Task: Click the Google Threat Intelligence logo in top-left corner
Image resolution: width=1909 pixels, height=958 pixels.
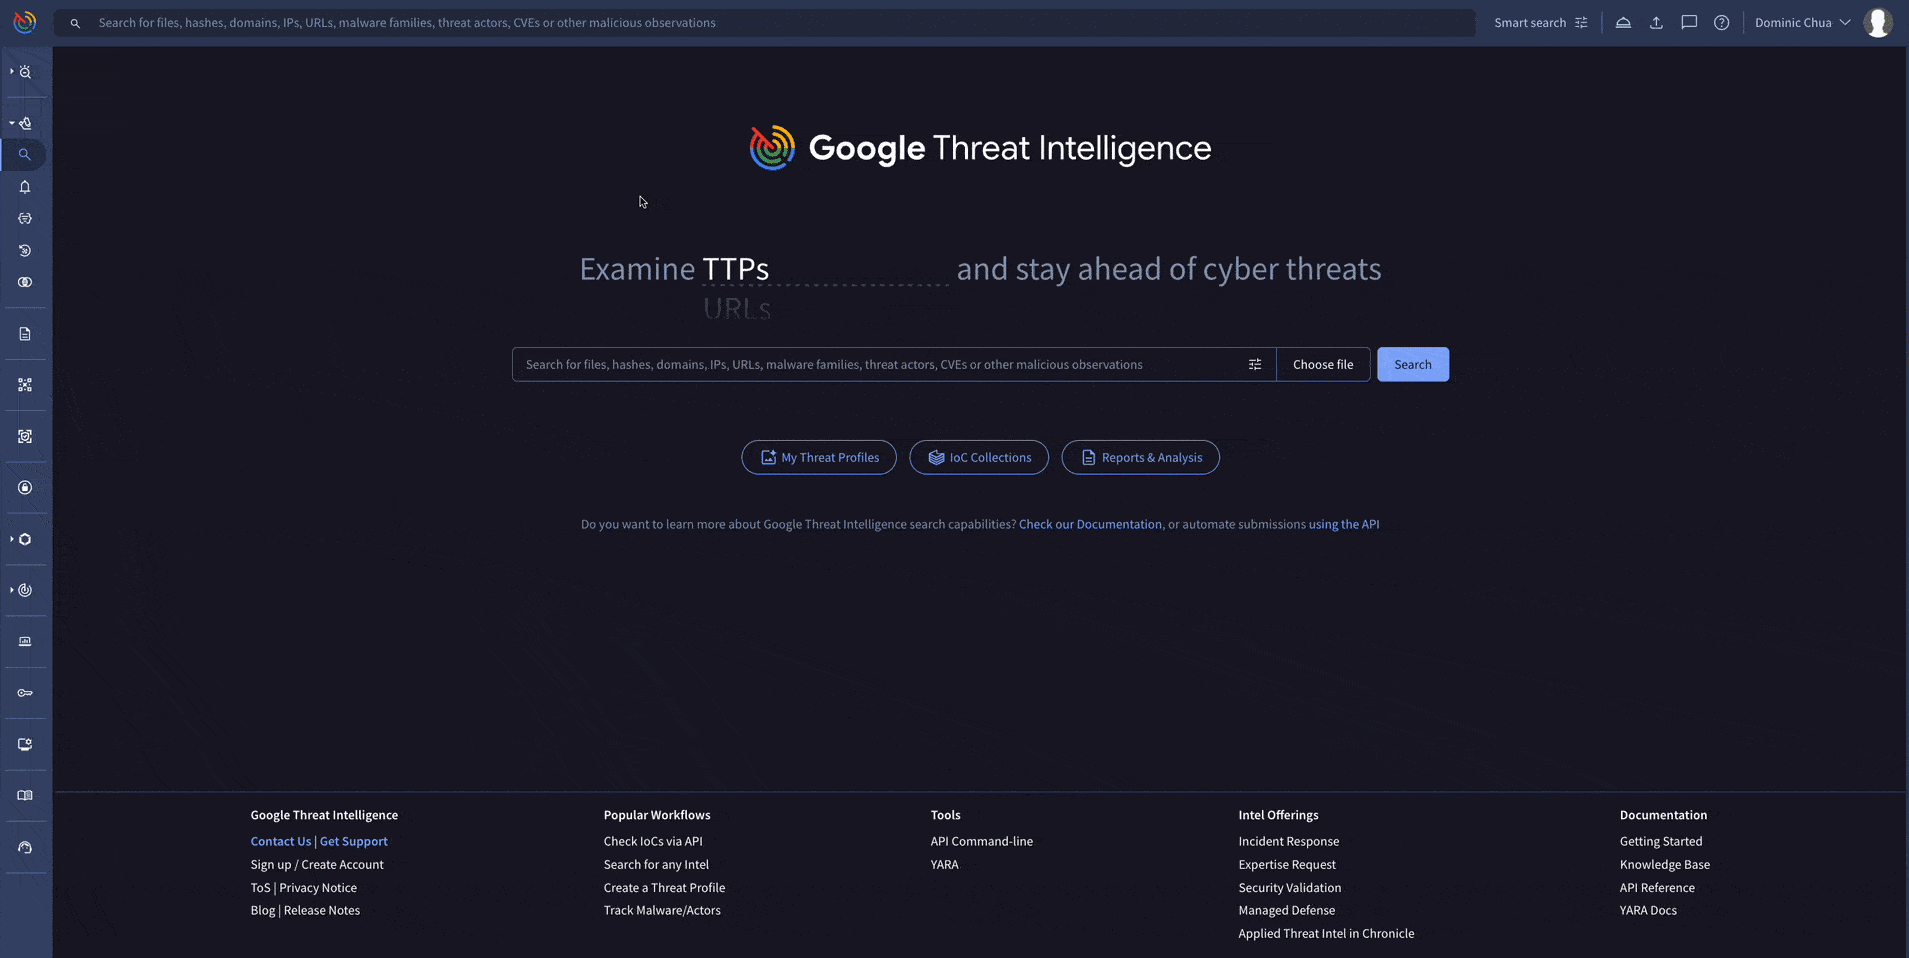Action: click(x=25, y=22)
